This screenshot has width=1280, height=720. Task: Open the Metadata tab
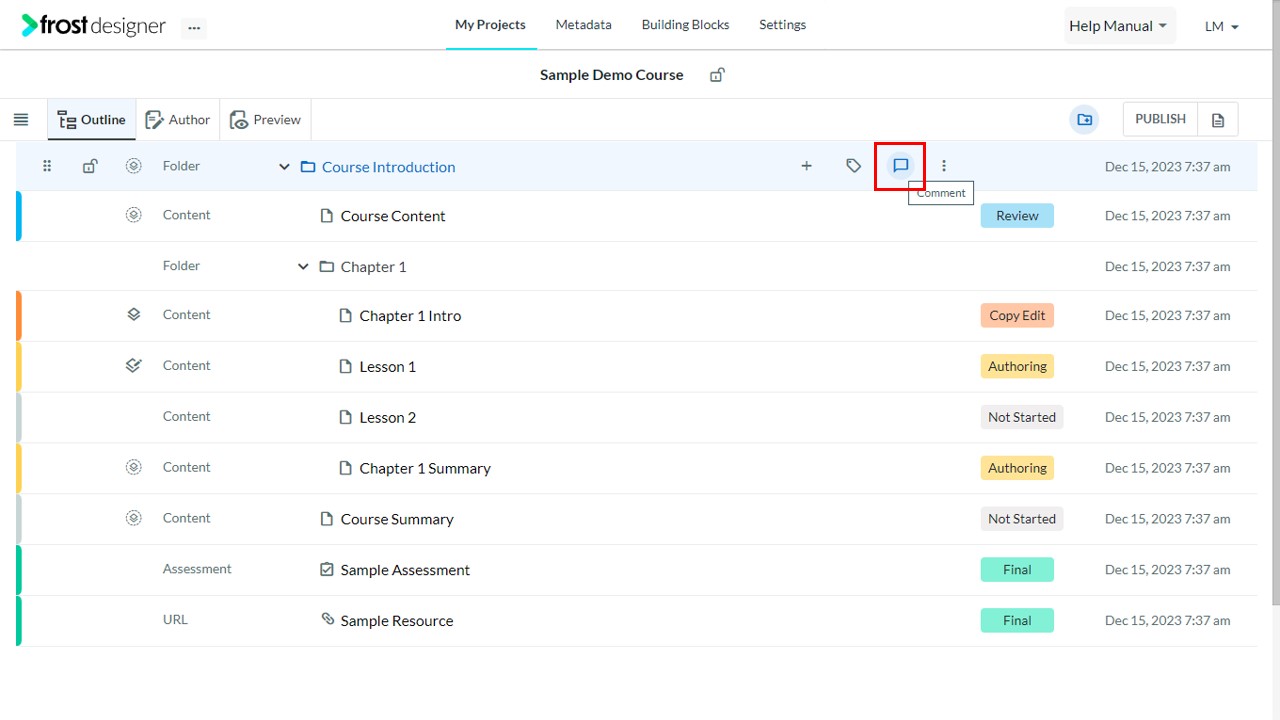click(x=584, y=25)
